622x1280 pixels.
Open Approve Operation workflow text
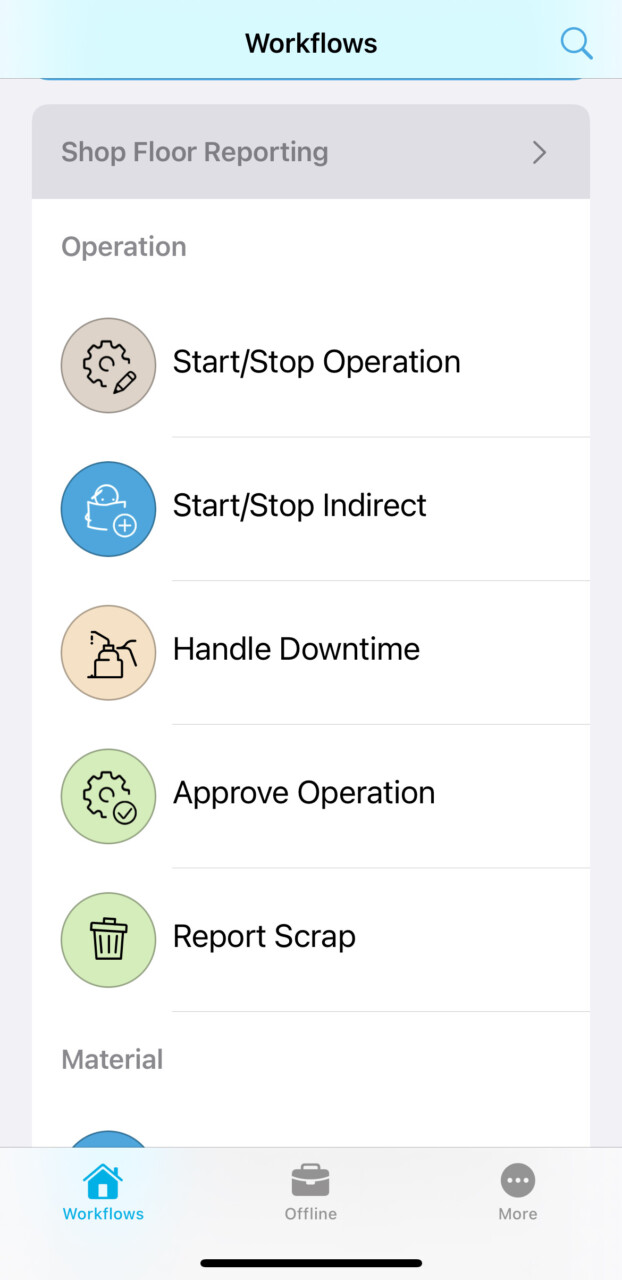(304, 793)
